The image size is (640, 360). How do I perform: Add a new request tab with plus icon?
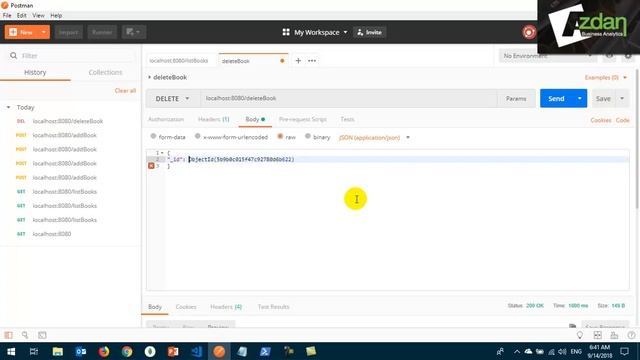298,60
